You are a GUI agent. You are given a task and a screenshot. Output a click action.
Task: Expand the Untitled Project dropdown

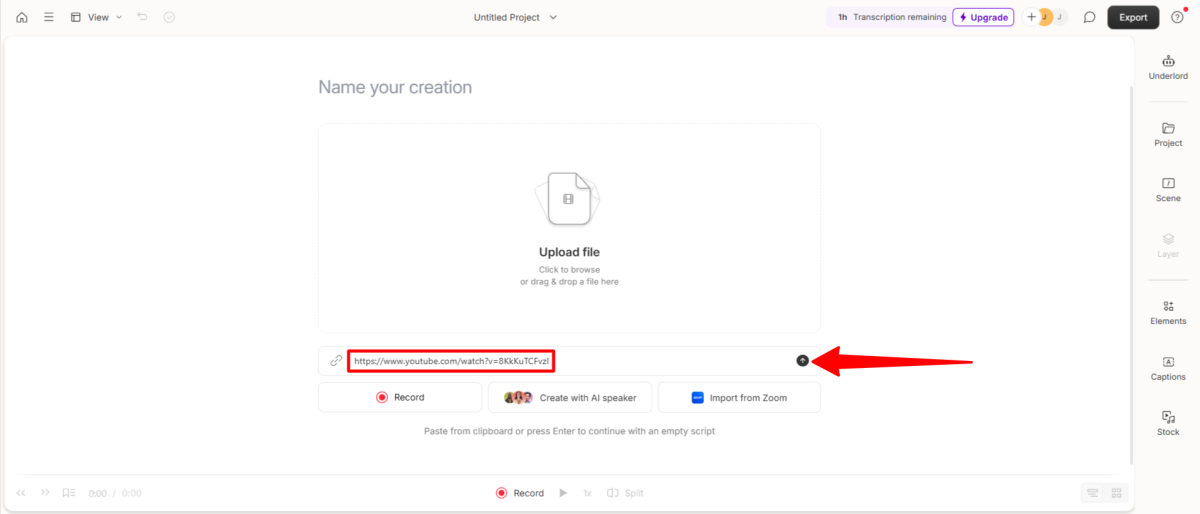coord(515,17)
